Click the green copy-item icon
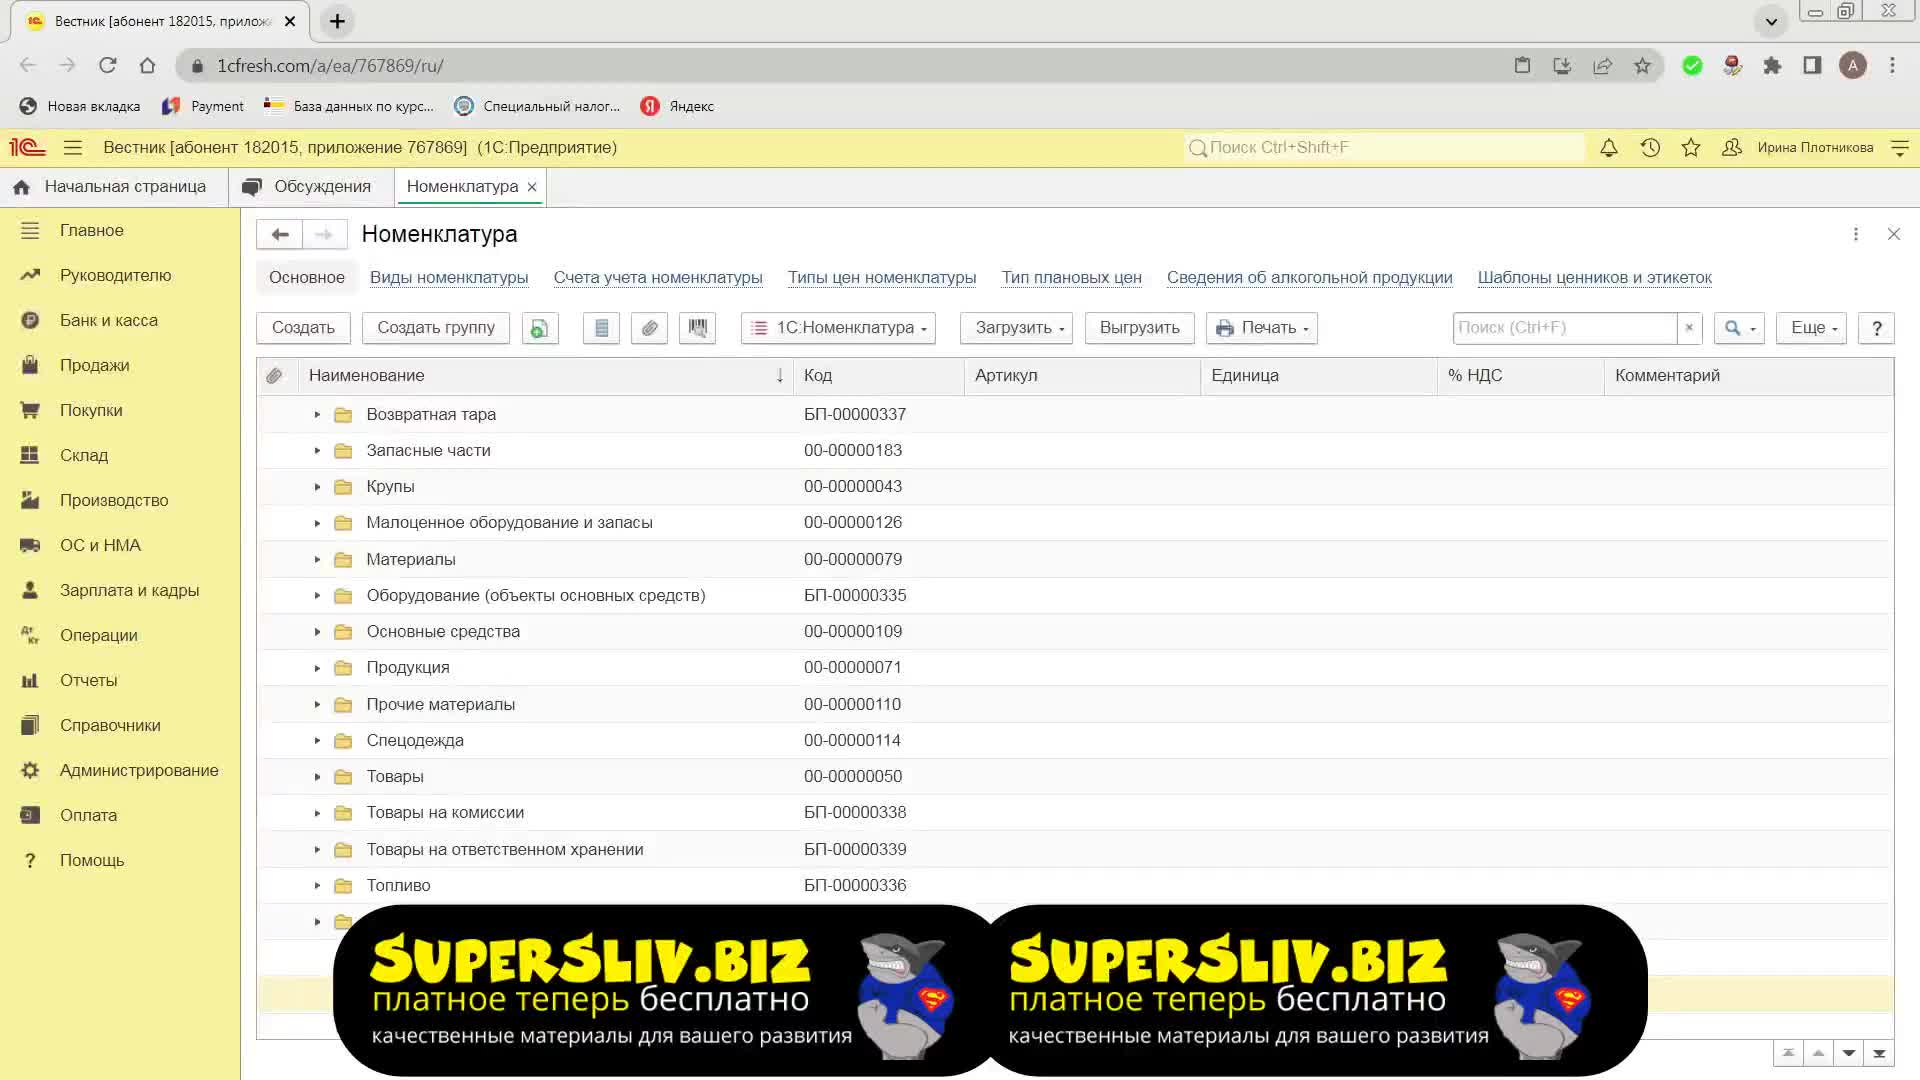The width and height of the screenshot is (1920, 1080). pos(539,328)
